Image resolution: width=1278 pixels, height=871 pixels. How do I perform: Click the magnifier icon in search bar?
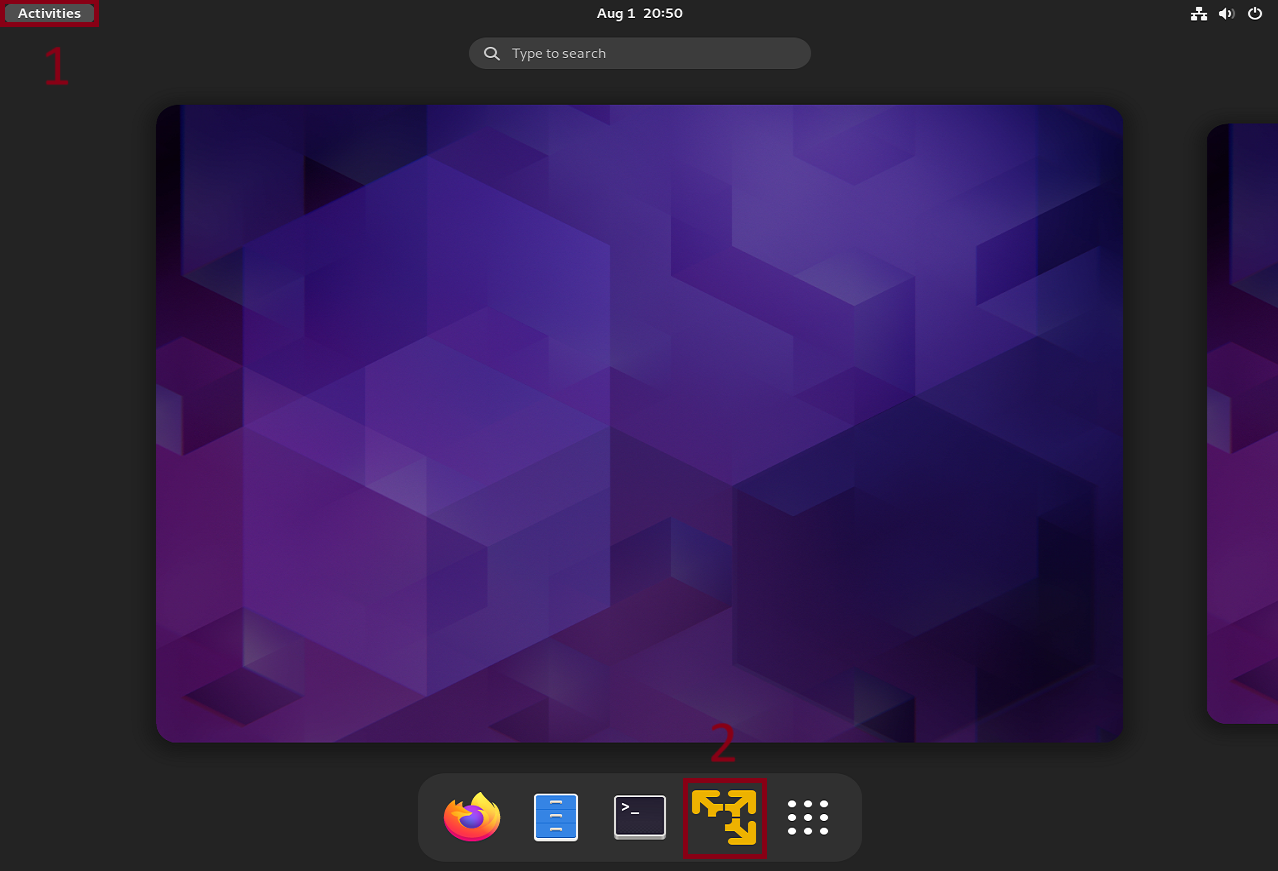(492, 54)
